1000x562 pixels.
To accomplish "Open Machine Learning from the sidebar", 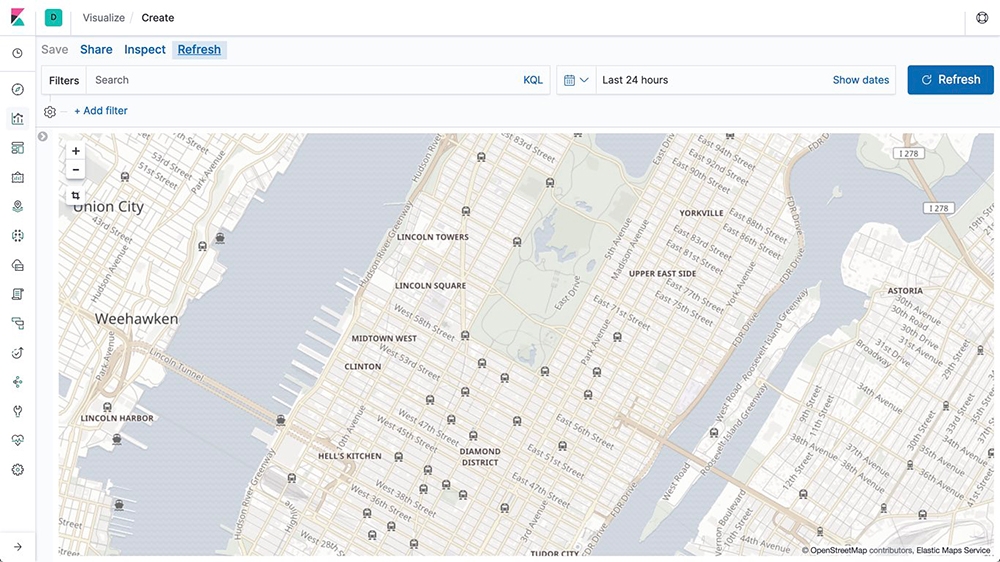I will 18,235.
